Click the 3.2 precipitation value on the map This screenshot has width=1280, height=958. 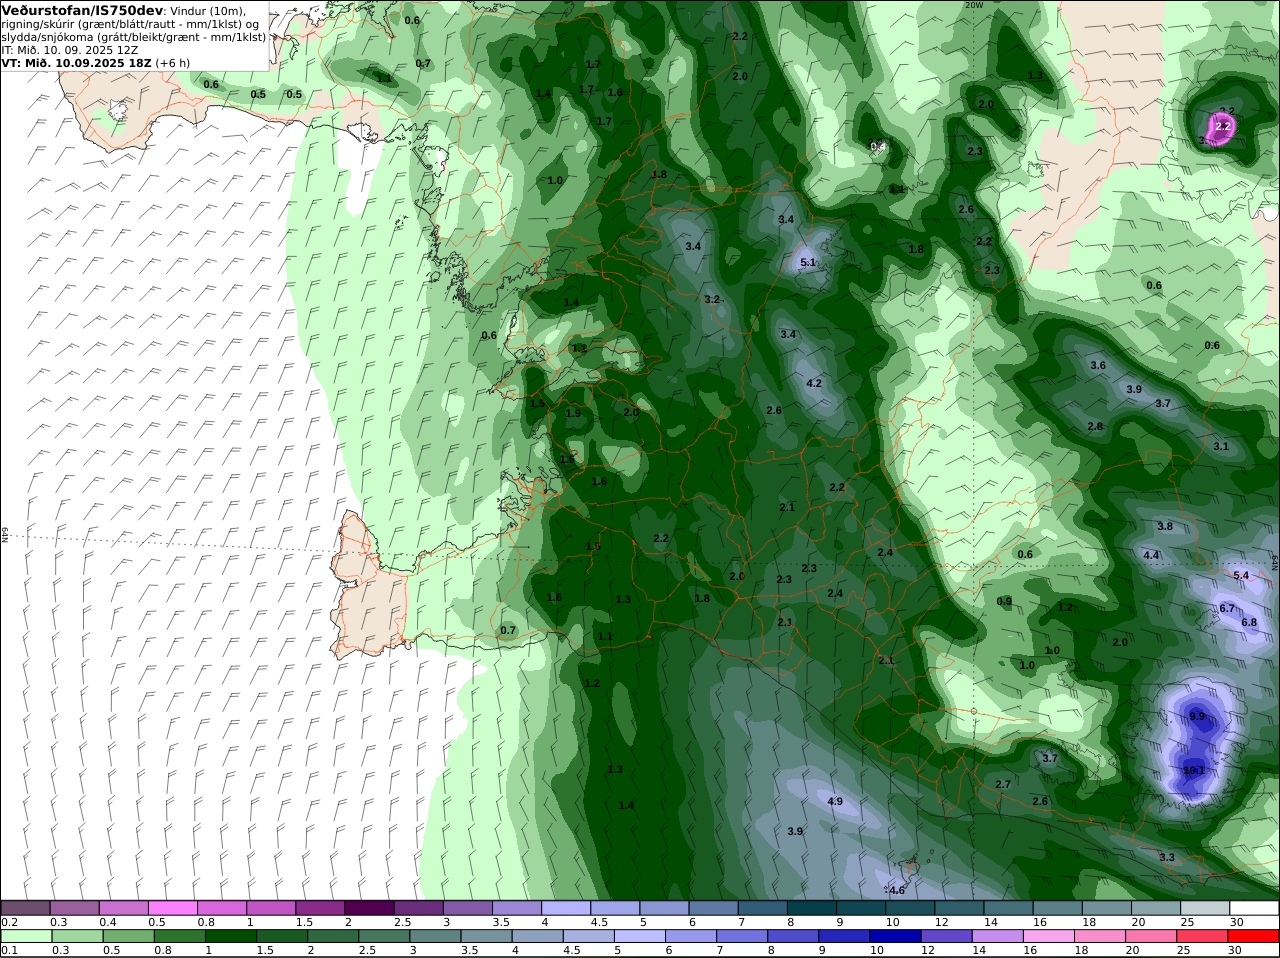pos(712,299)
